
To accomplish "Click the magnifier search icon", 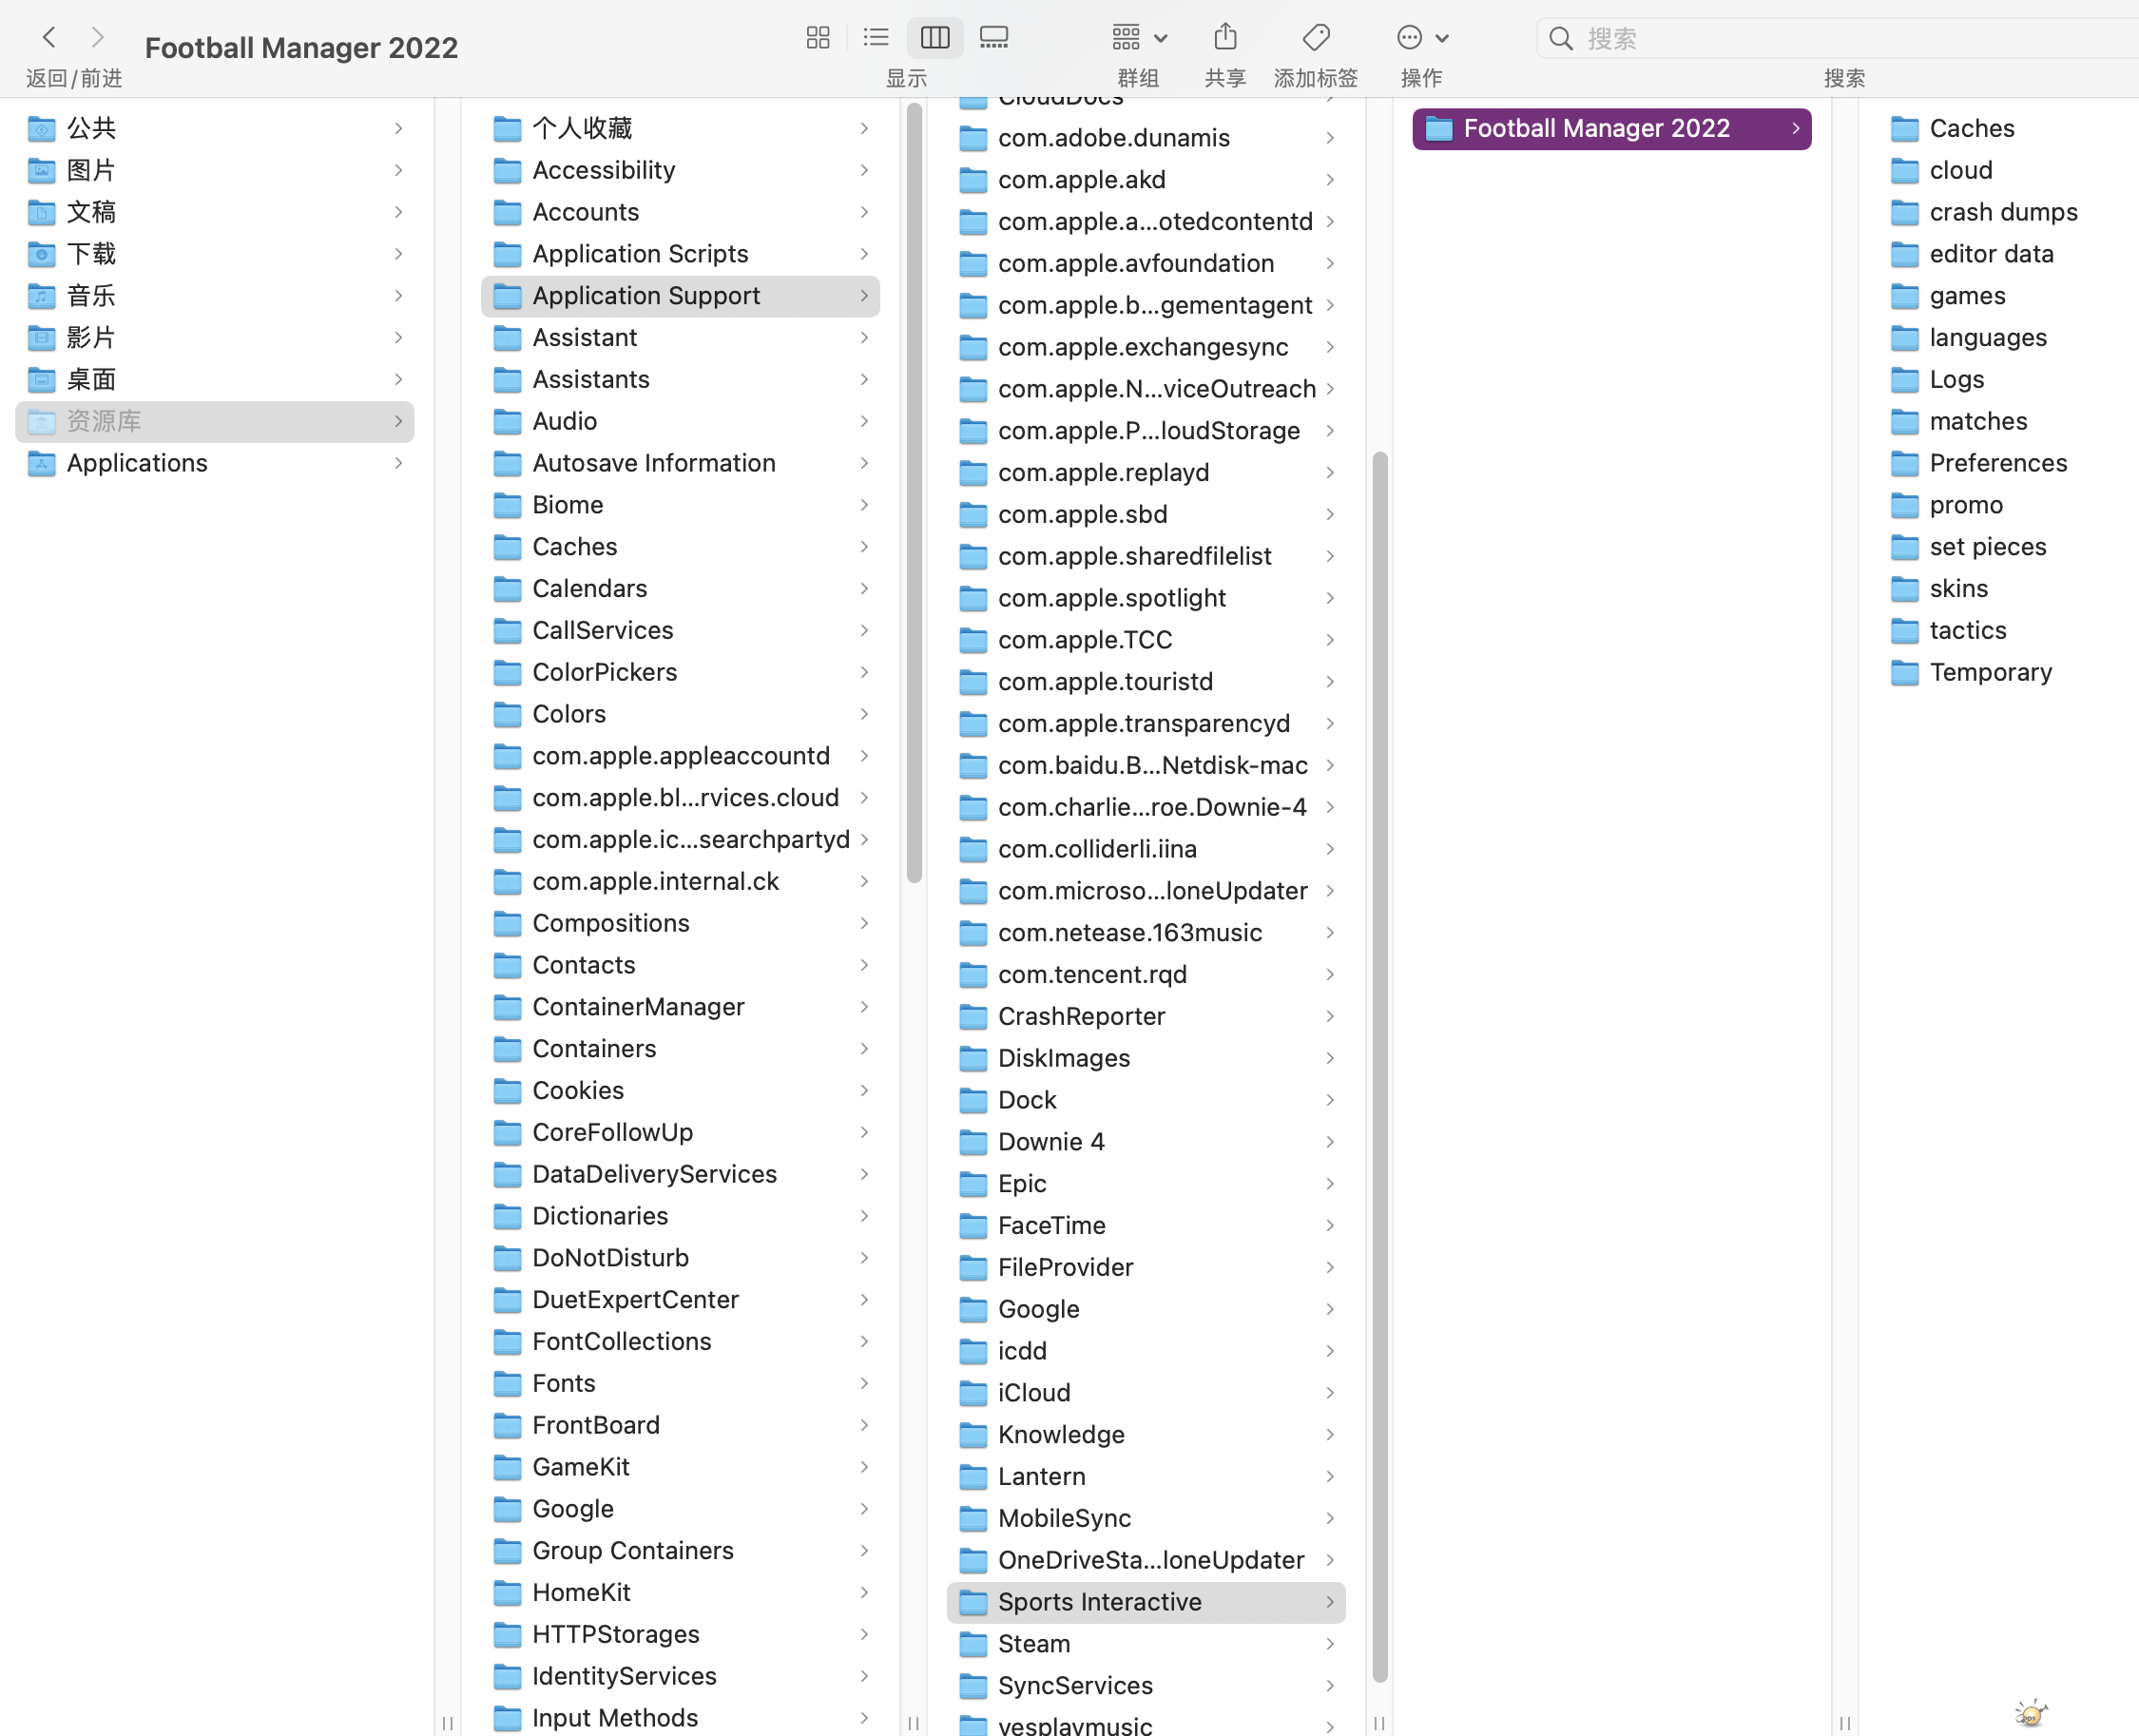I will pos(1561,38).
